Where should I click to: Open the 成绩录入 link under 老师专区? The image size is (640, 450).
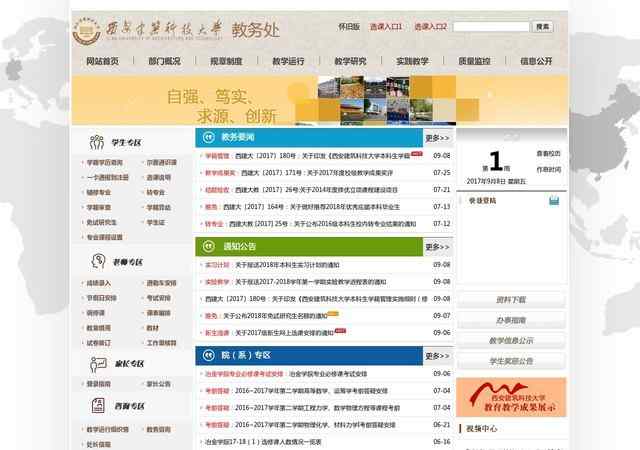point(98,283)
